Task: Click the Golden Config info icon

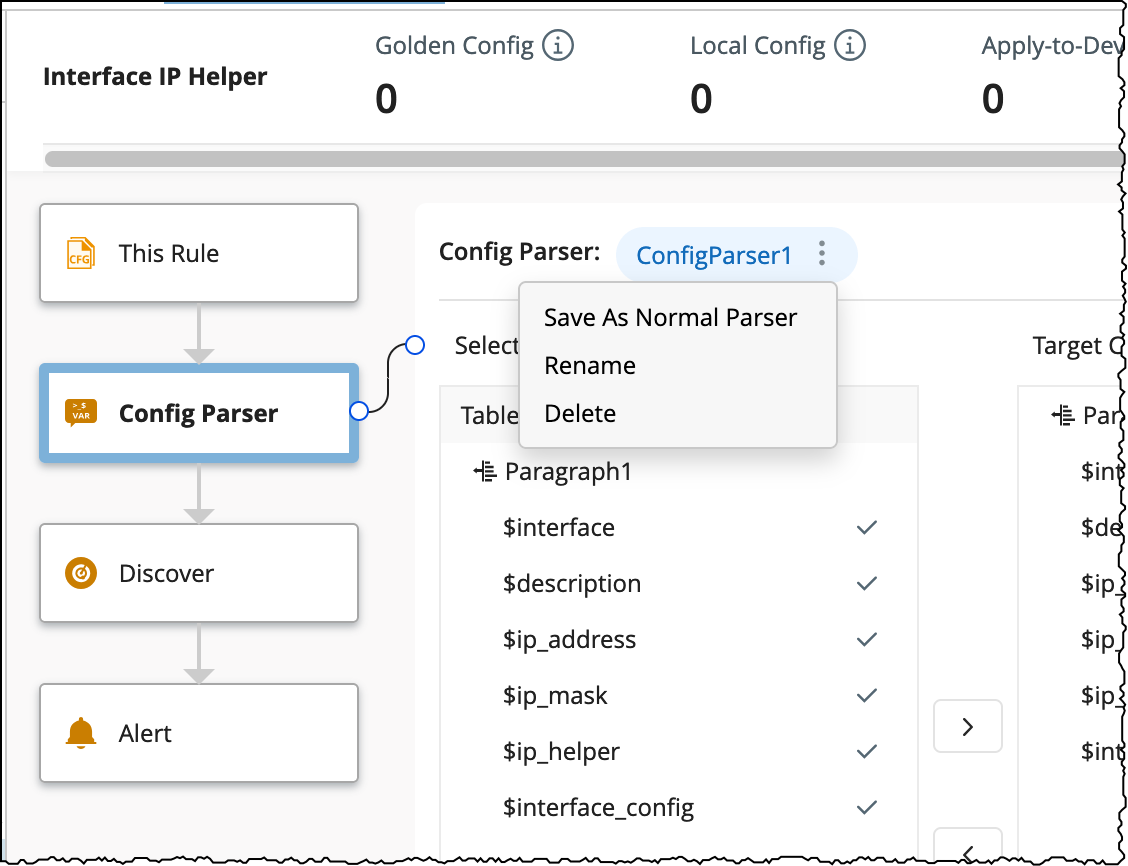Action: click(x=558, y=45)
